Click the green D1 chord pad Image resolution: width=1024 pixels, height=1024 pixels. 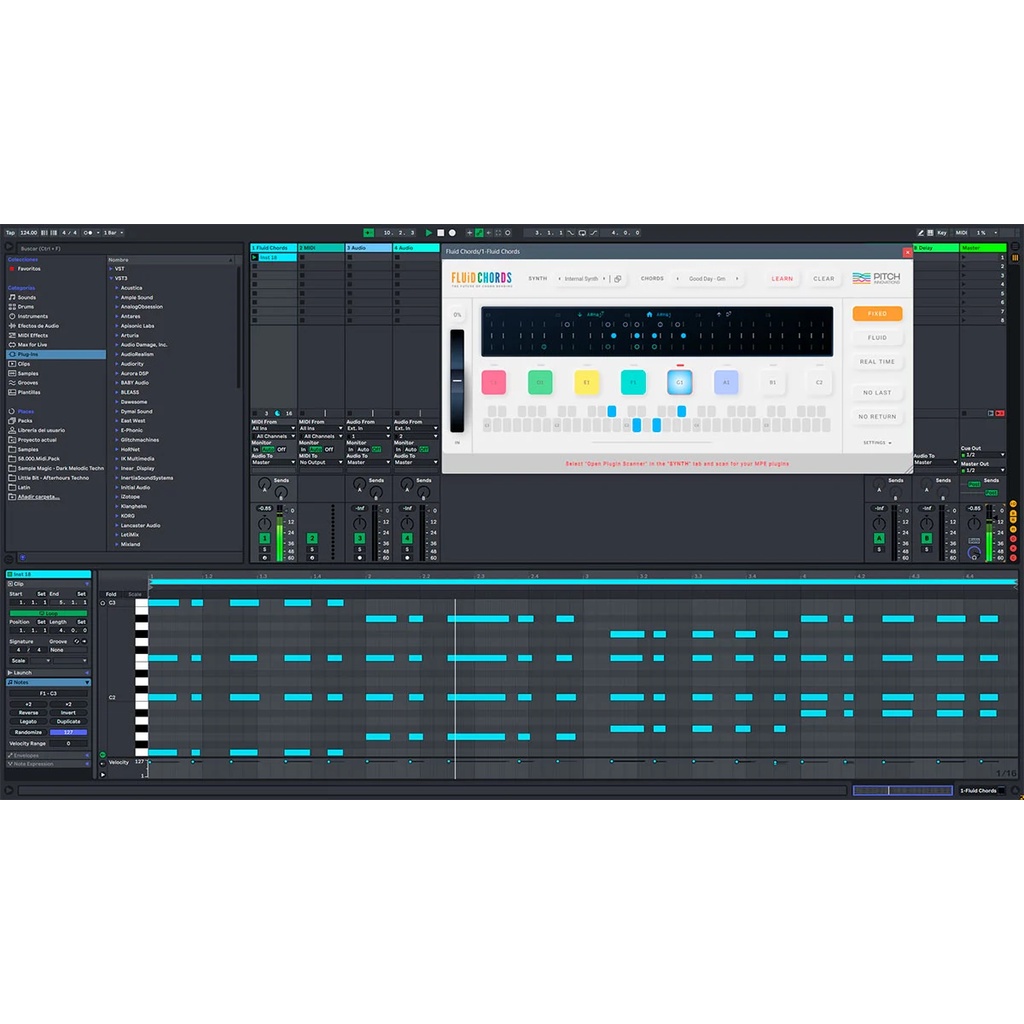(540, 382)
